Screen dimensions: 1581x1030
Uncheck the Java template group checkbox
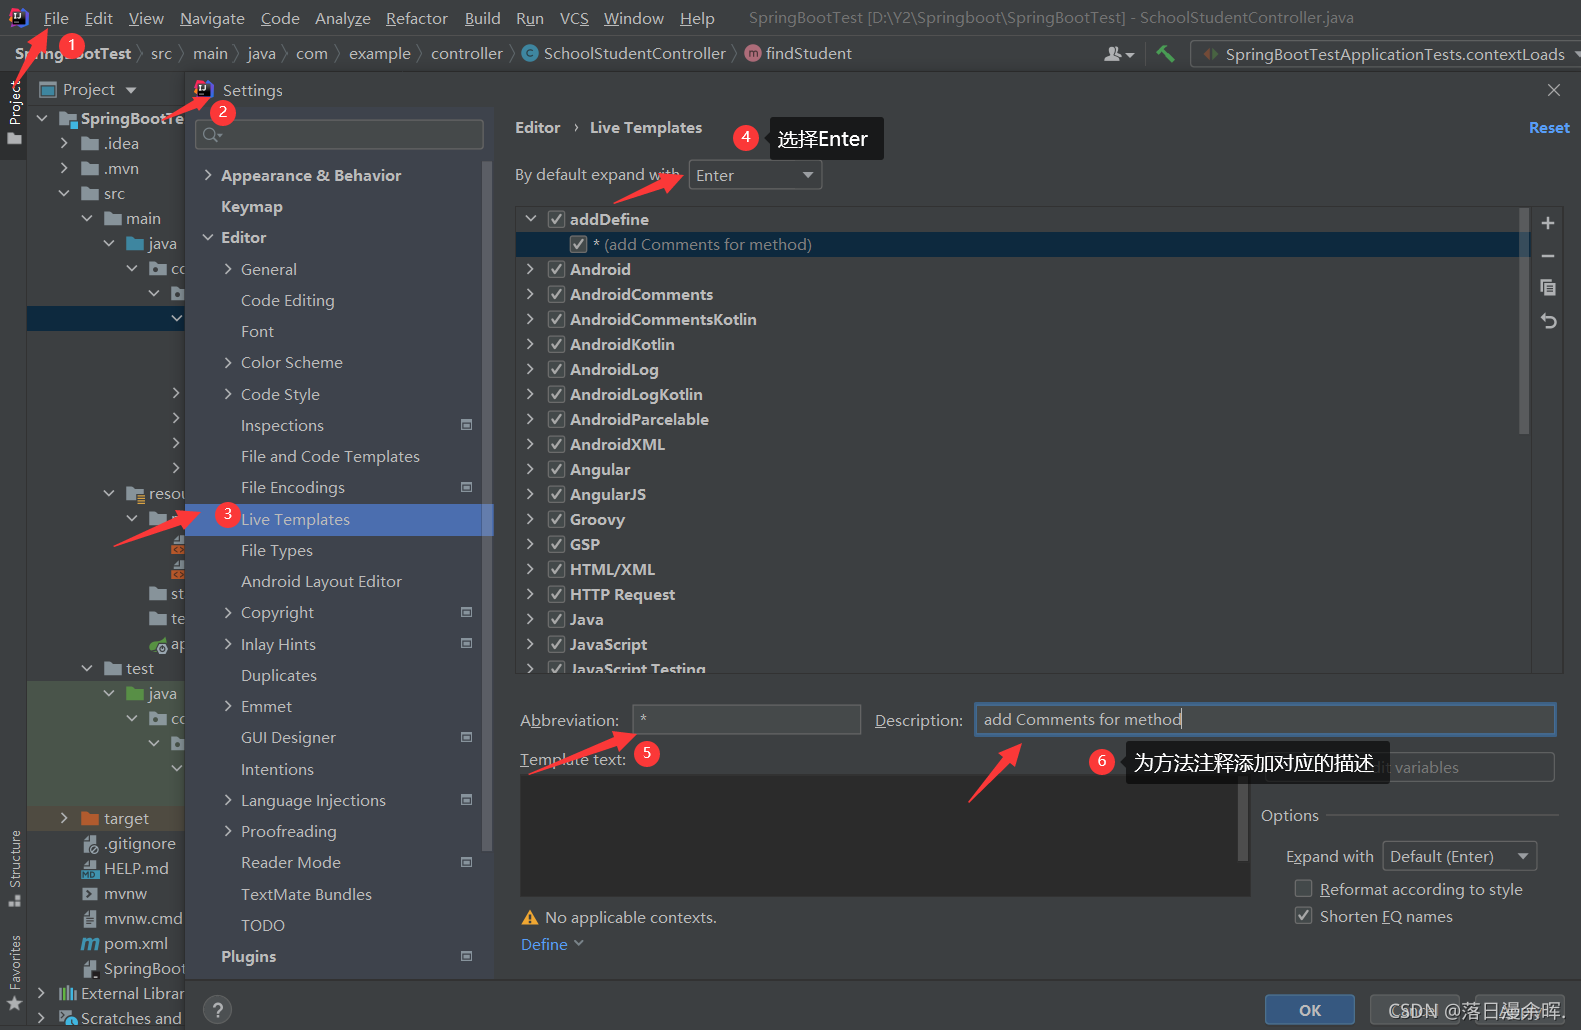point(557,619)
